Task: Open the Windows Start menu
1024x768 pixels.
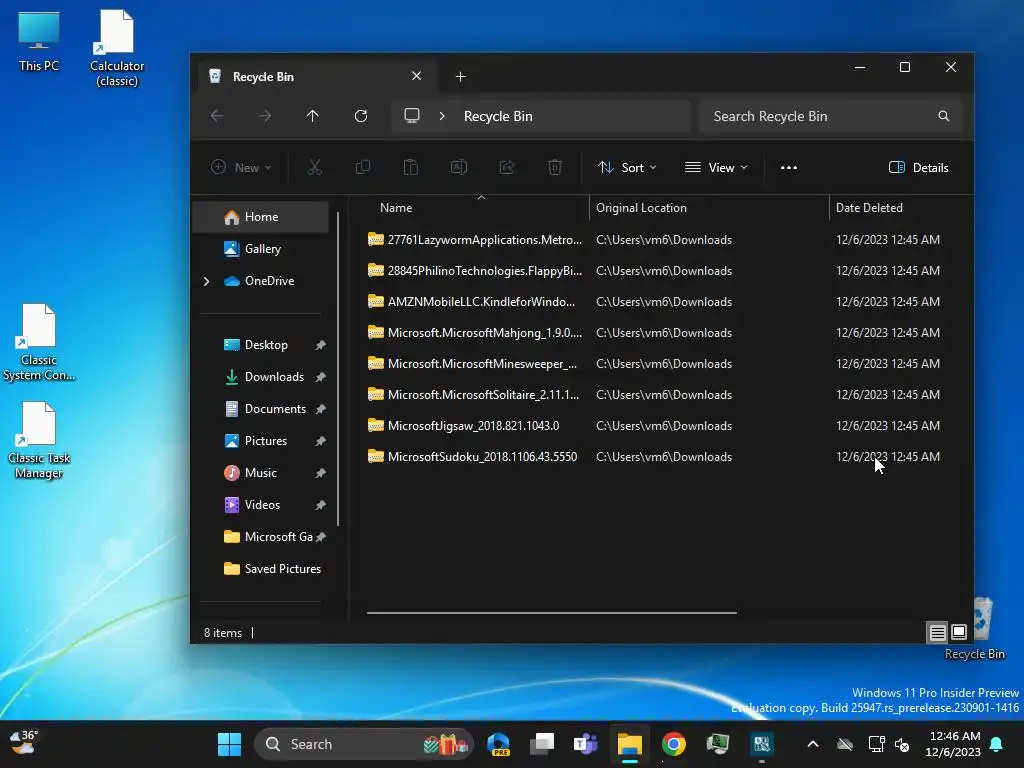Action: [229, 744]
